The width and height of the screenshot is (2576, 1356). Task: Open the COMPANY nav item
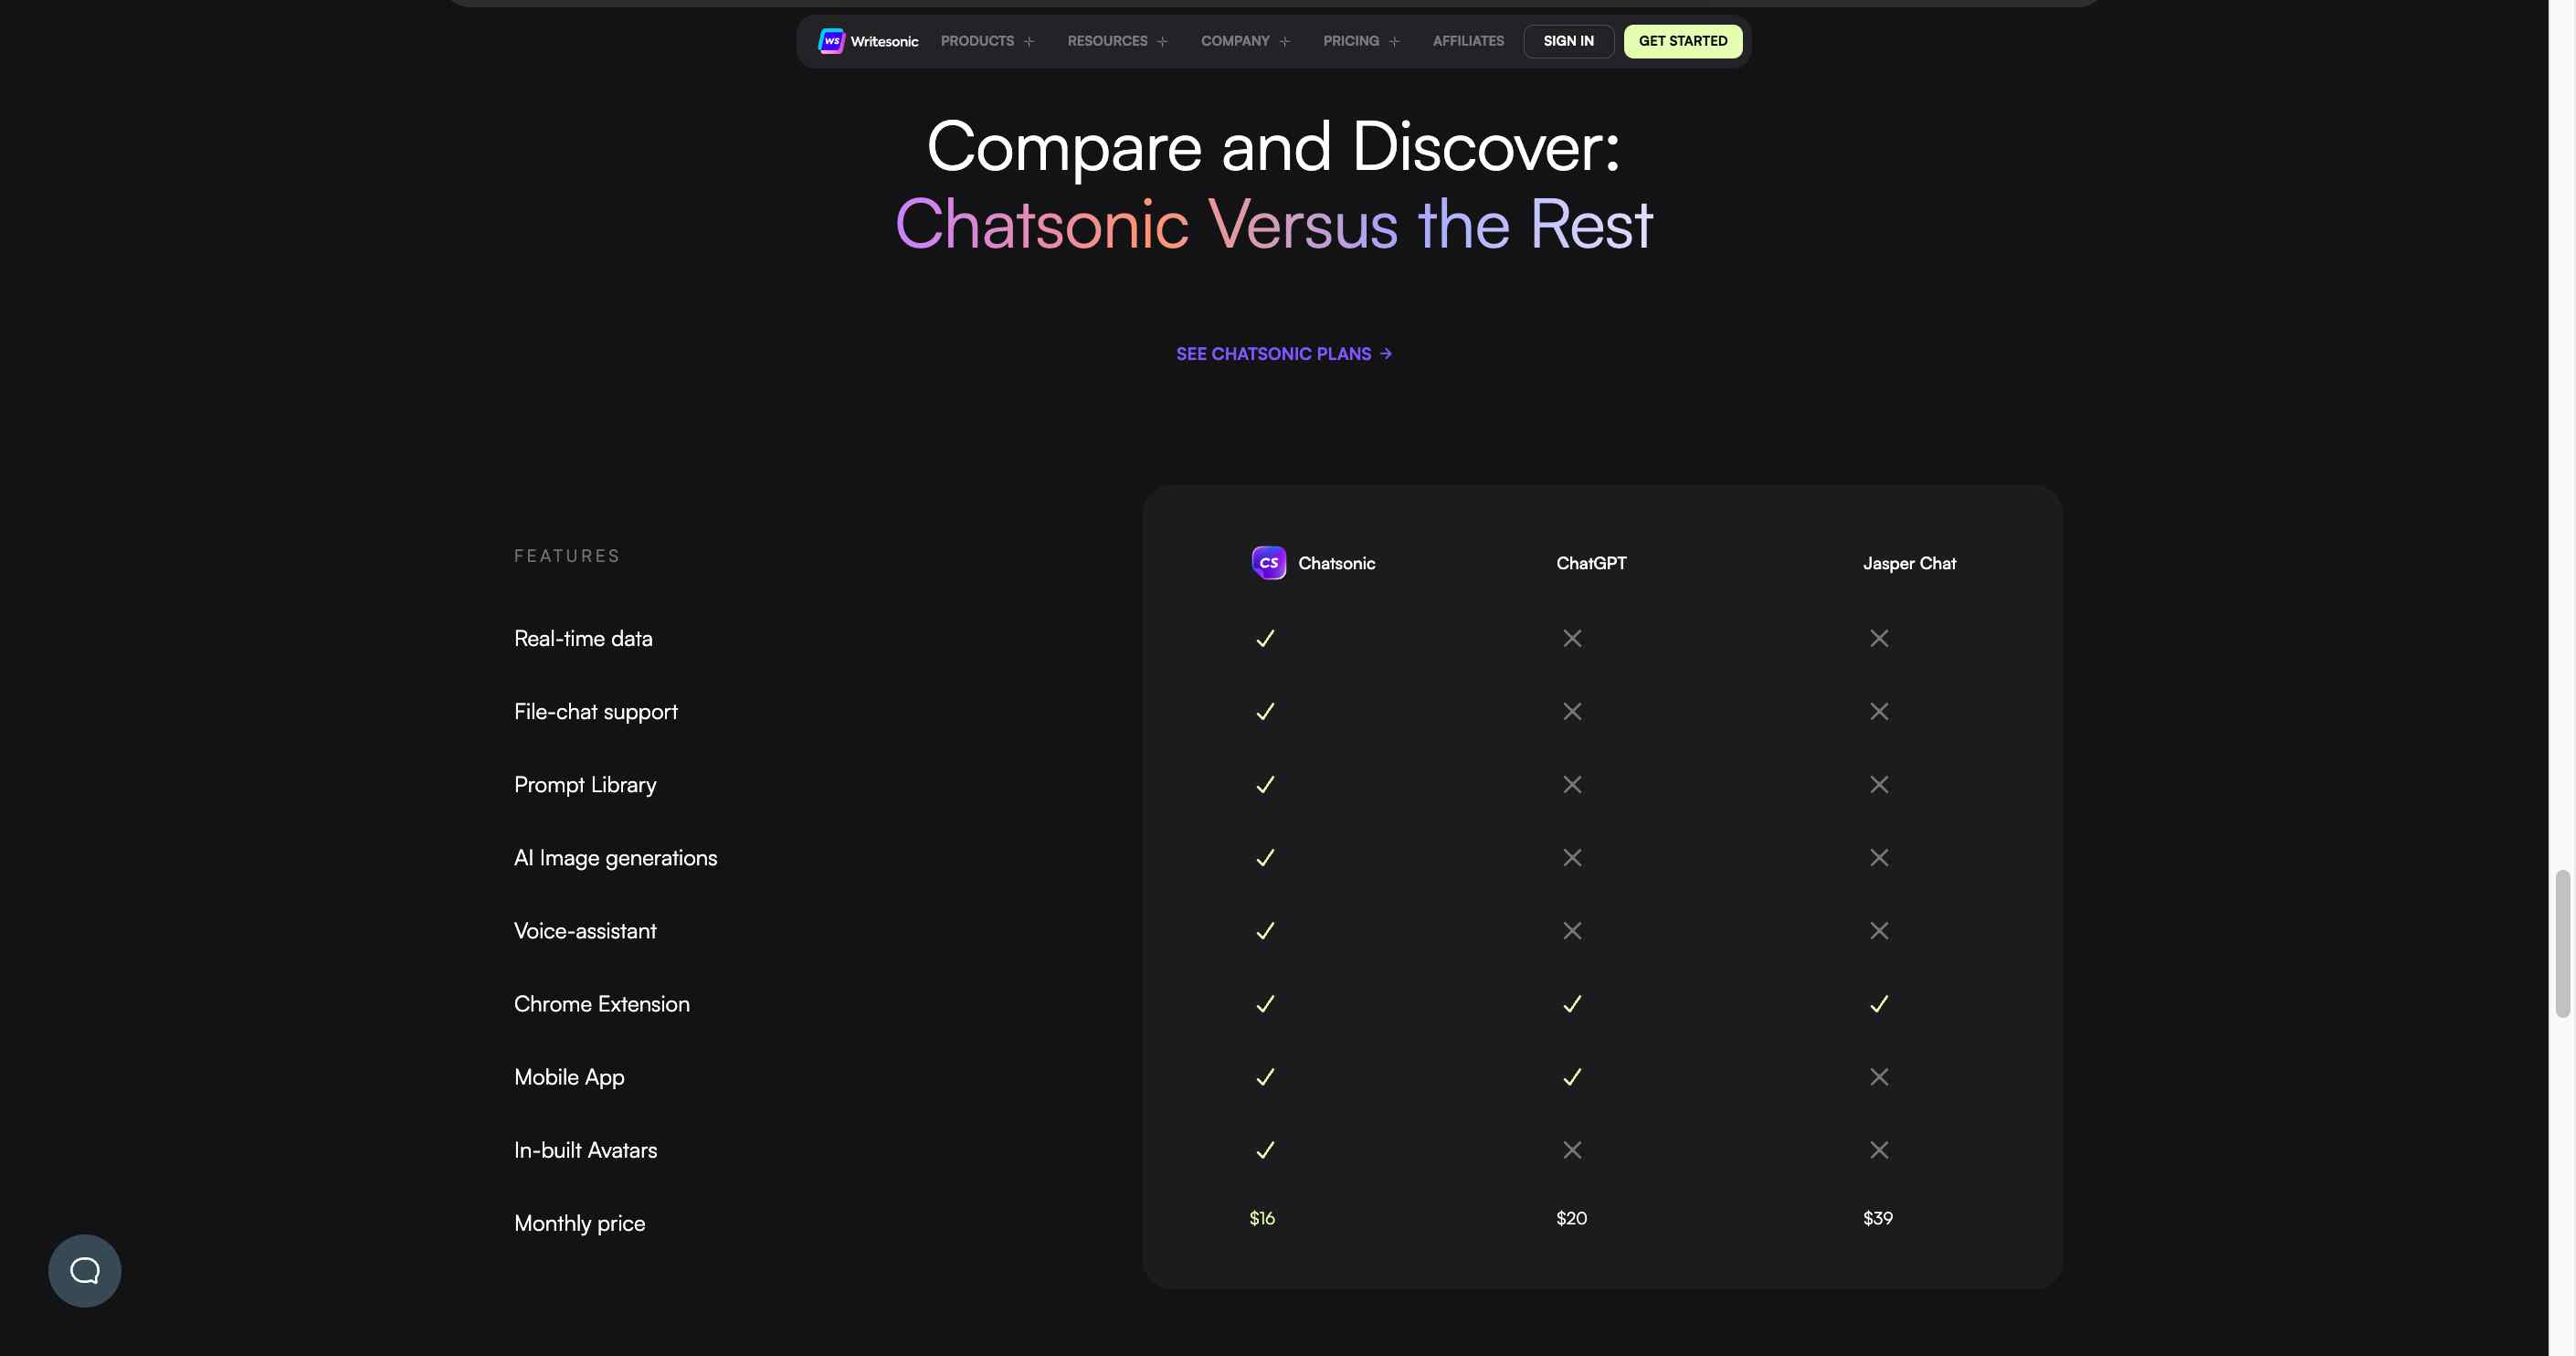(x=1235, y=41)
